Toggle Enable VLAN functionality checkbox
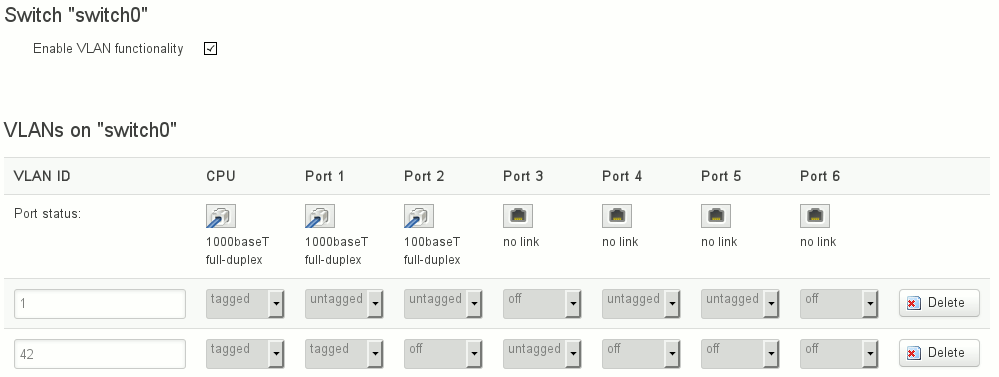 [x=210, y=48]
